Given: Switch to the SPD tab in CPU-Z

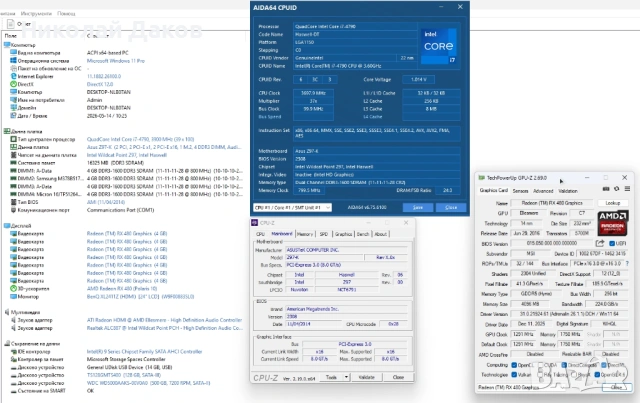Looking at the screenshot, I should [x=324, y=234].
